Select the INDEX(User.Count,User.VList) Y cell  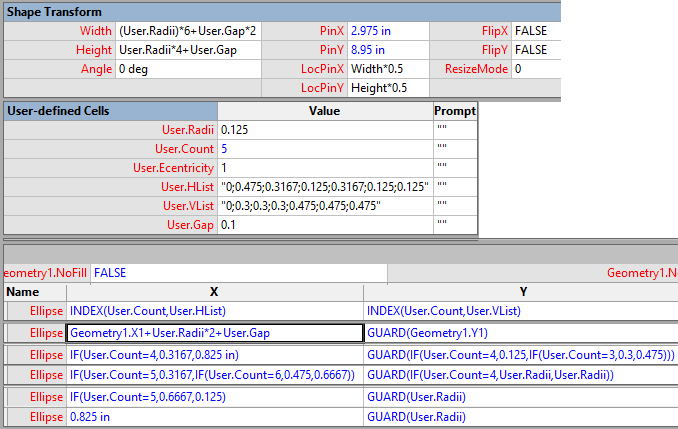(x=520, y=311)
